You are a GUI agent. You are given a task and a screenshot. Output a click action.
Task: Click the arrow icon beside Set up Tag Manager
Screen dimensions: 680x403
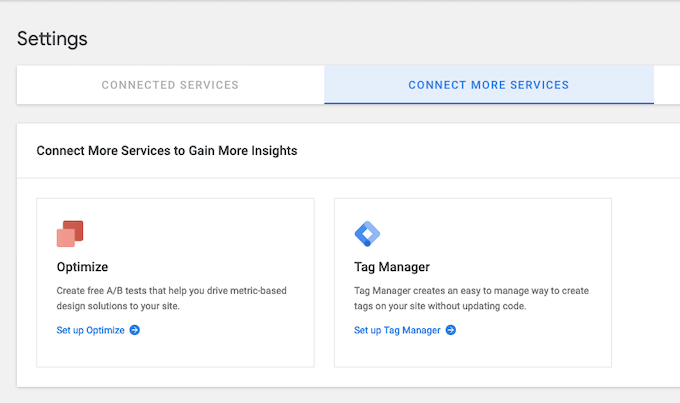[451, 330]
